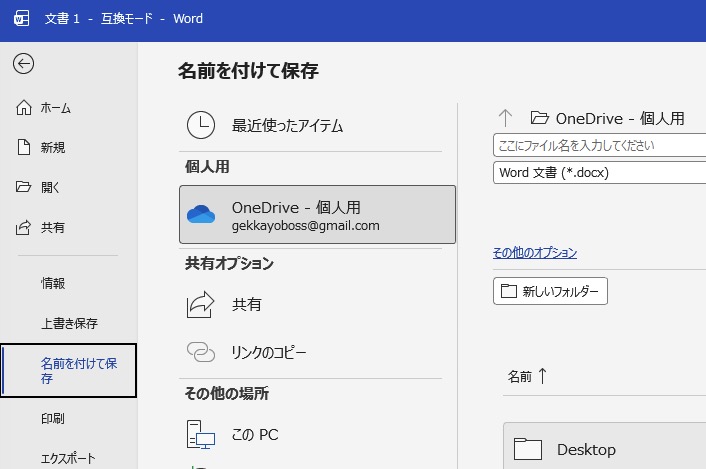Click the file name input field
The width and height of the screenshot is (706, 469).
600,145
